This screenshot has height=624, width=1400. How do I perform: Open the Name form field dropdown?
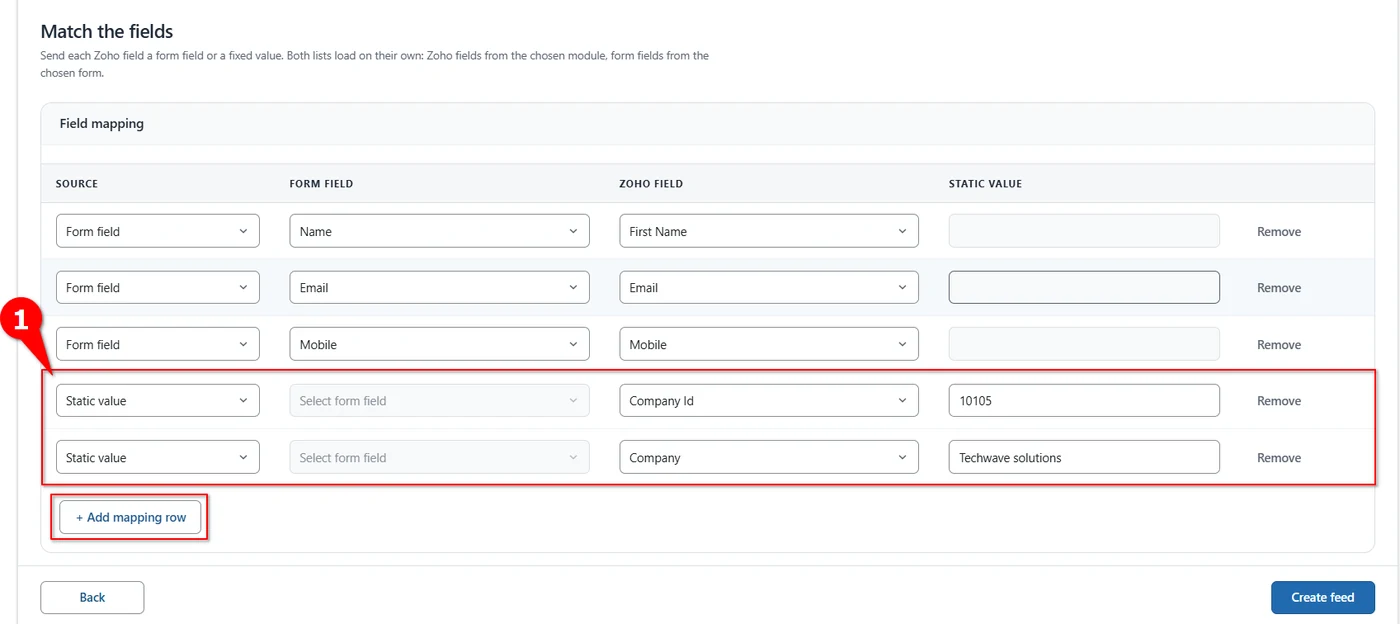pyautogui.click(x=439, y=231)
